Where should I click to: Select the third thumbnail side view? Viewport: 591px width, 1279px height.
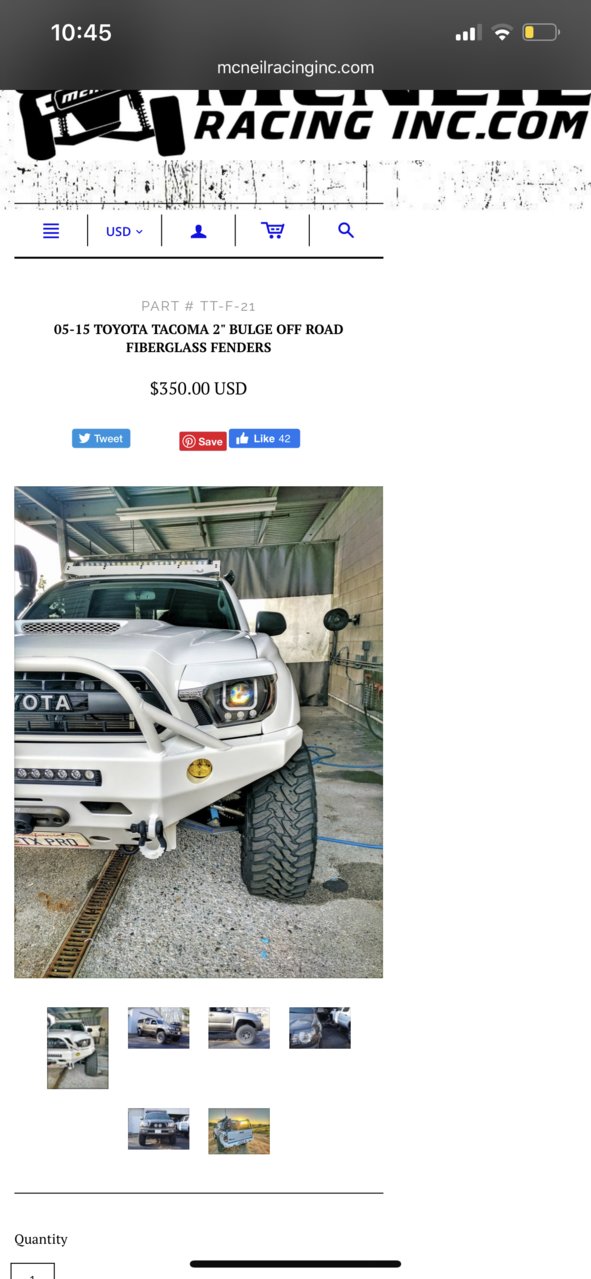pos(239,1027)
